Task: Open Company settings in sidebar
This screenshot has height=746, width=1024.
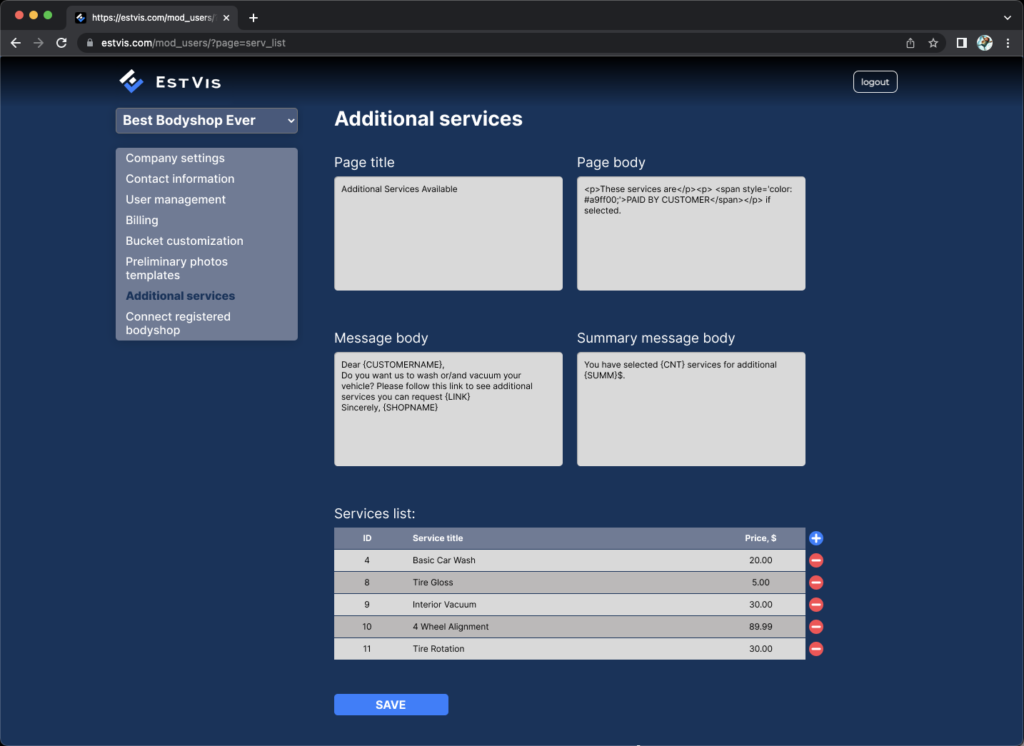Action: [x=175, y=158]
